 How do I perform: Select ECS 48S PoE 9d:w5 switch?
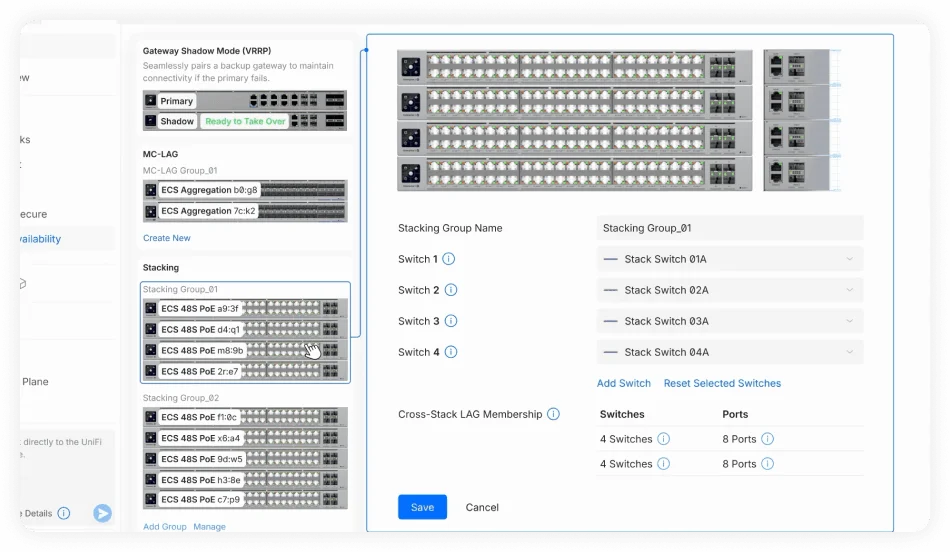point(245,459)
